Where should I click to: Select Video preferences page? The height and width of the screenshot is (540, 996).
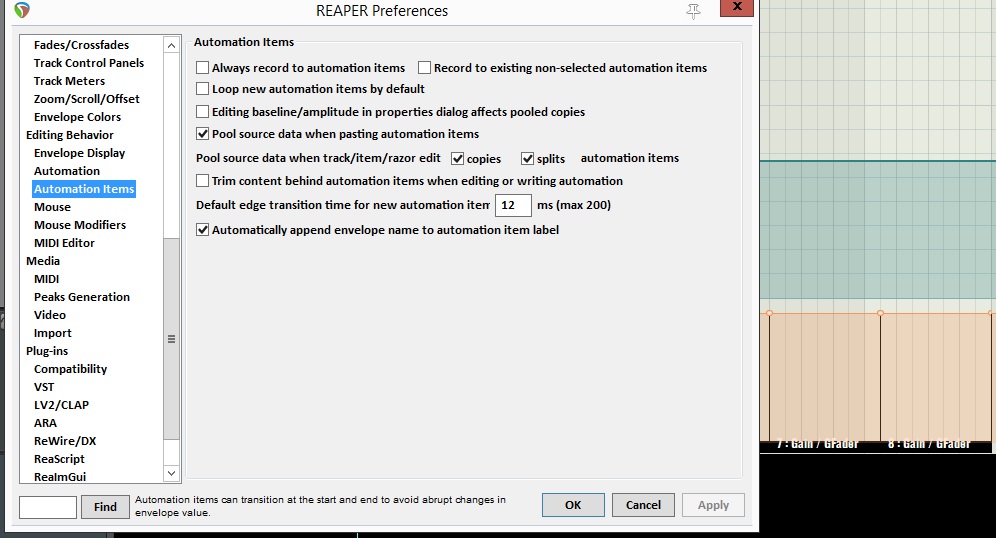[50, 314]
